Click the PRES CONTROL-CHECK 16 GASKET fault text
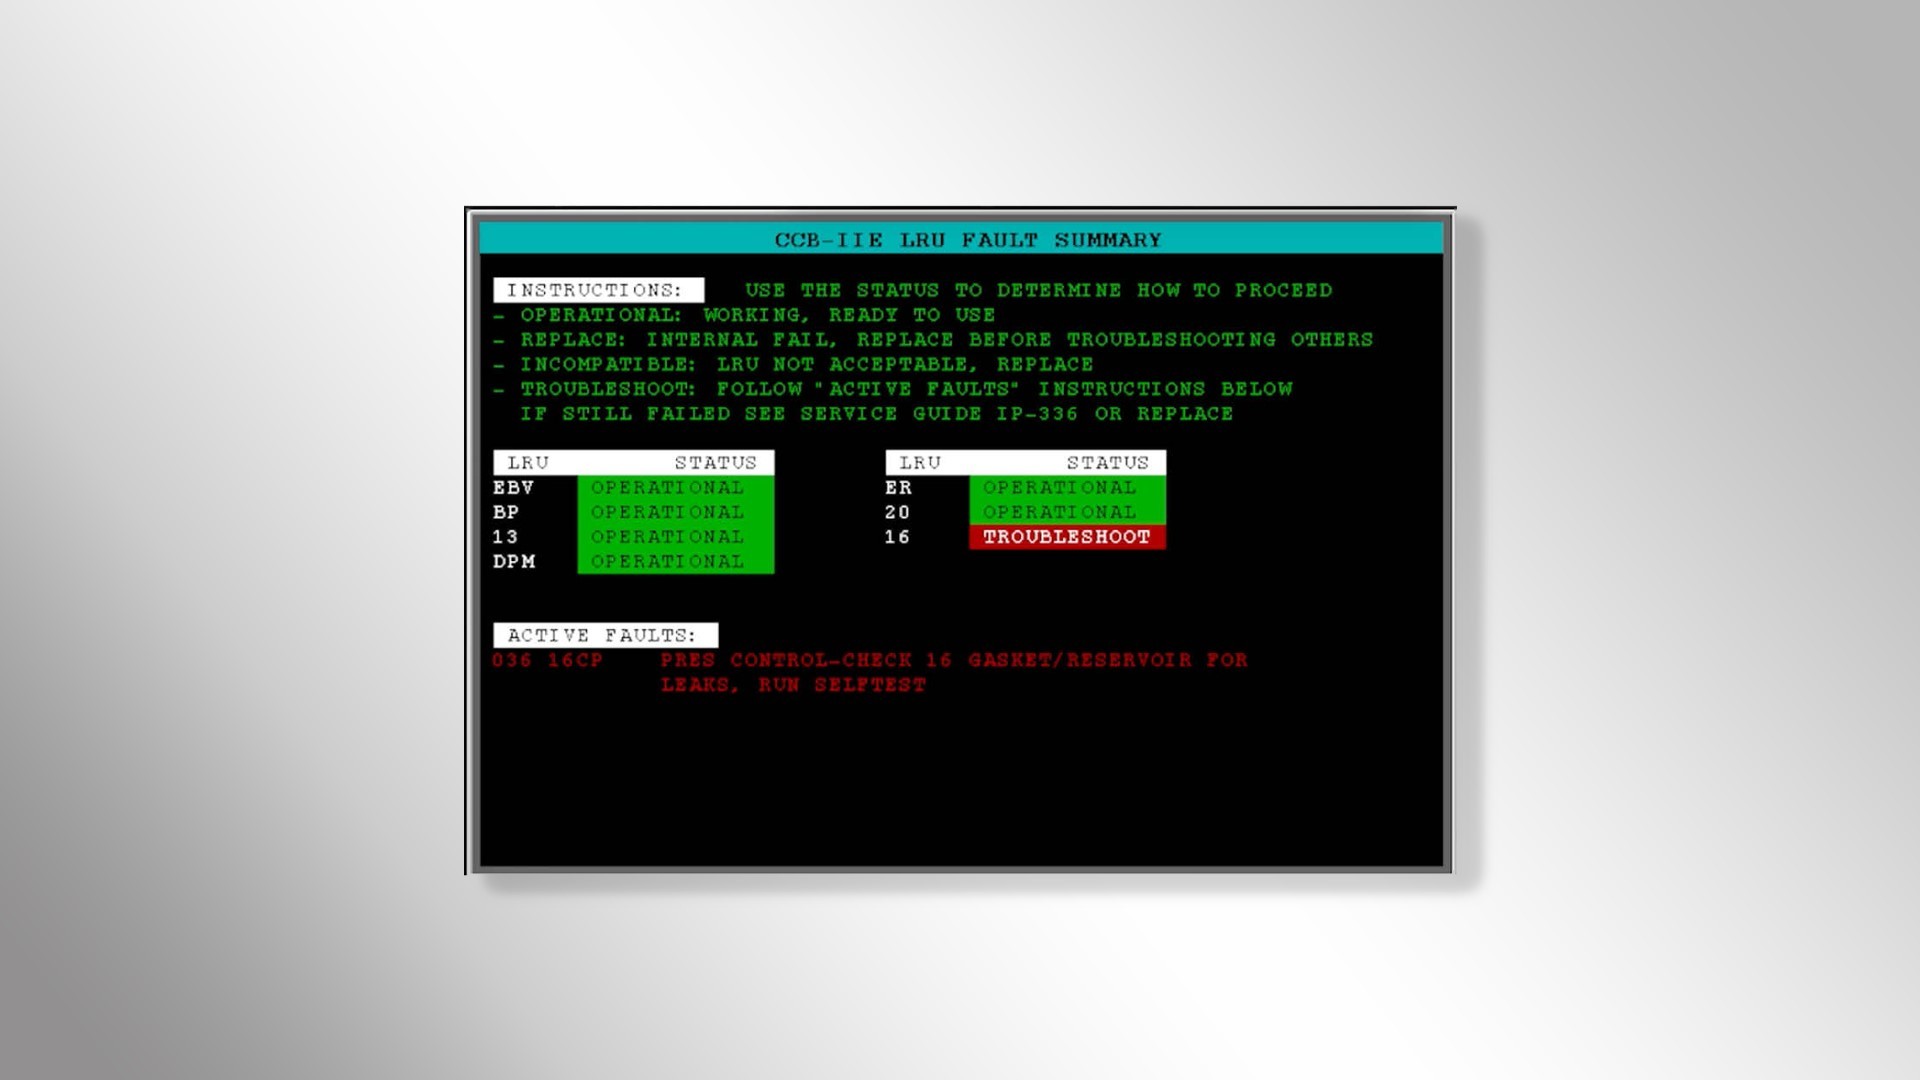Viewport: 1920px width, 1080px height. click(953, 660)
